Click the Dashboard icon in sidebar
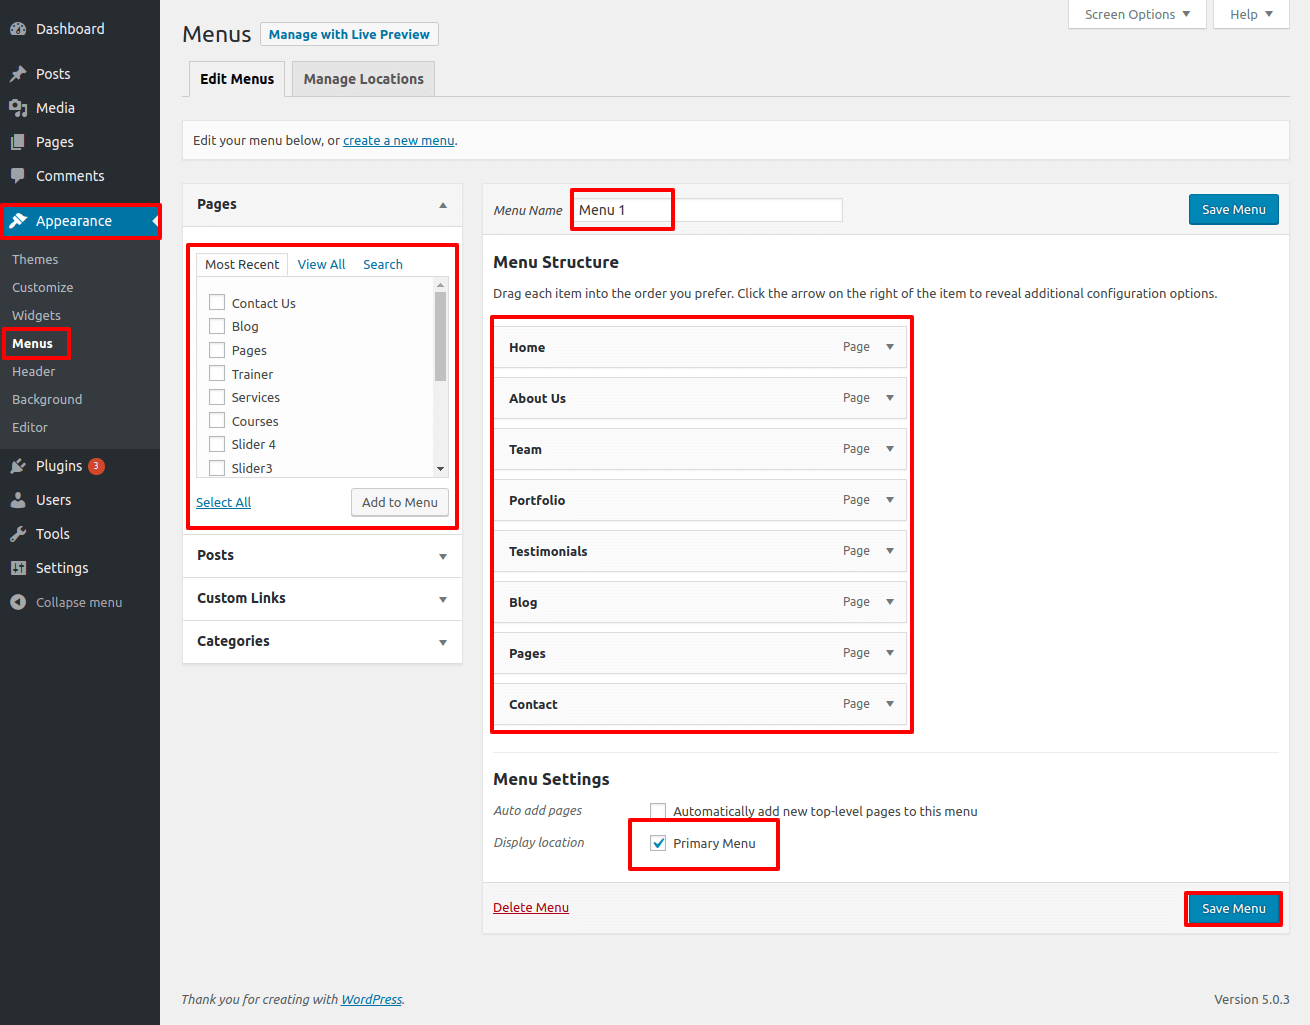1310x1025 pixels. tap(18, 29)
